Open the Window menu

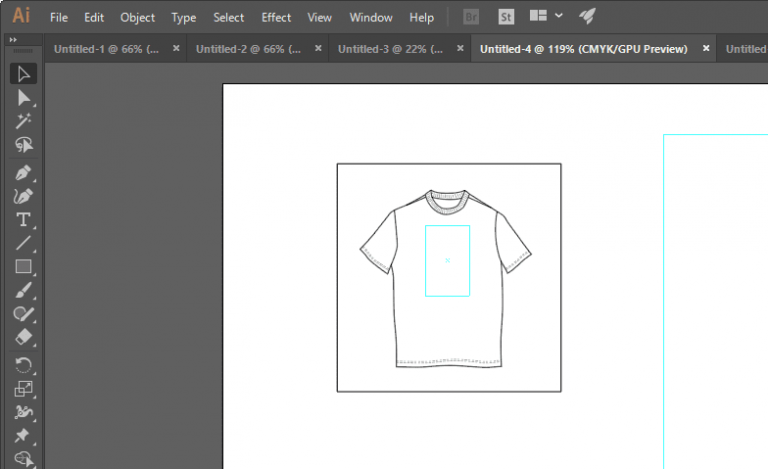coord(371,18)
